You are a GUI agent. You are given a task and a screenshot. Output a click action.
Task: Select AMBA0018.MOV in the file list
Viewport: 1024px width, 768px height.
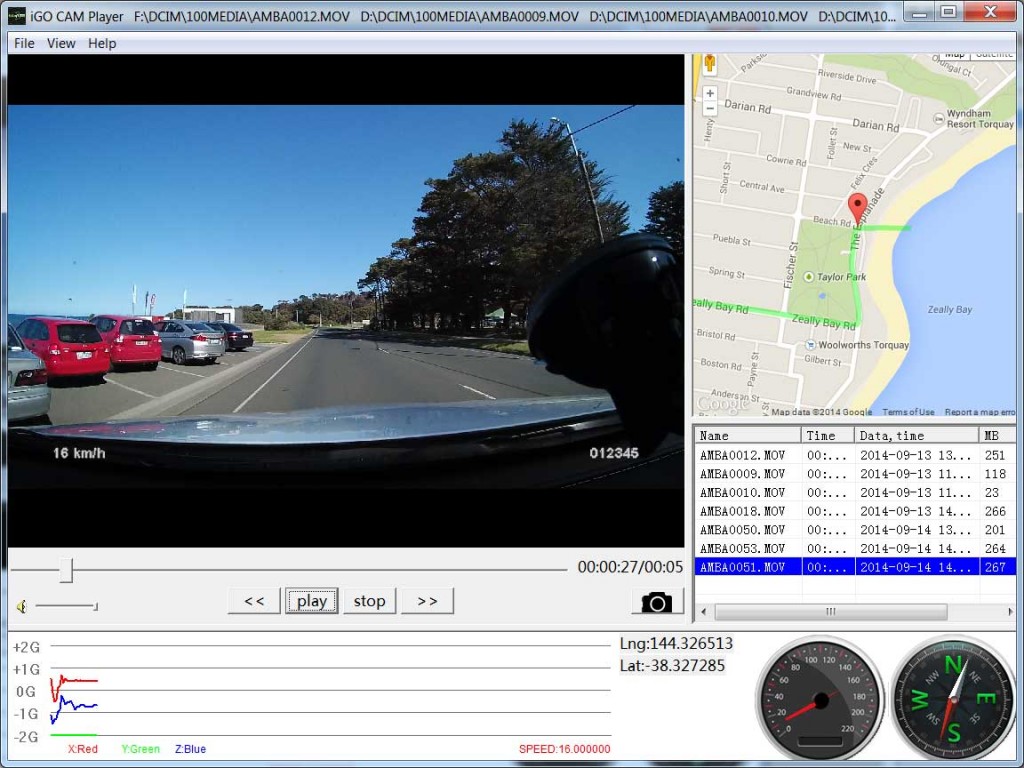[742, 511]
